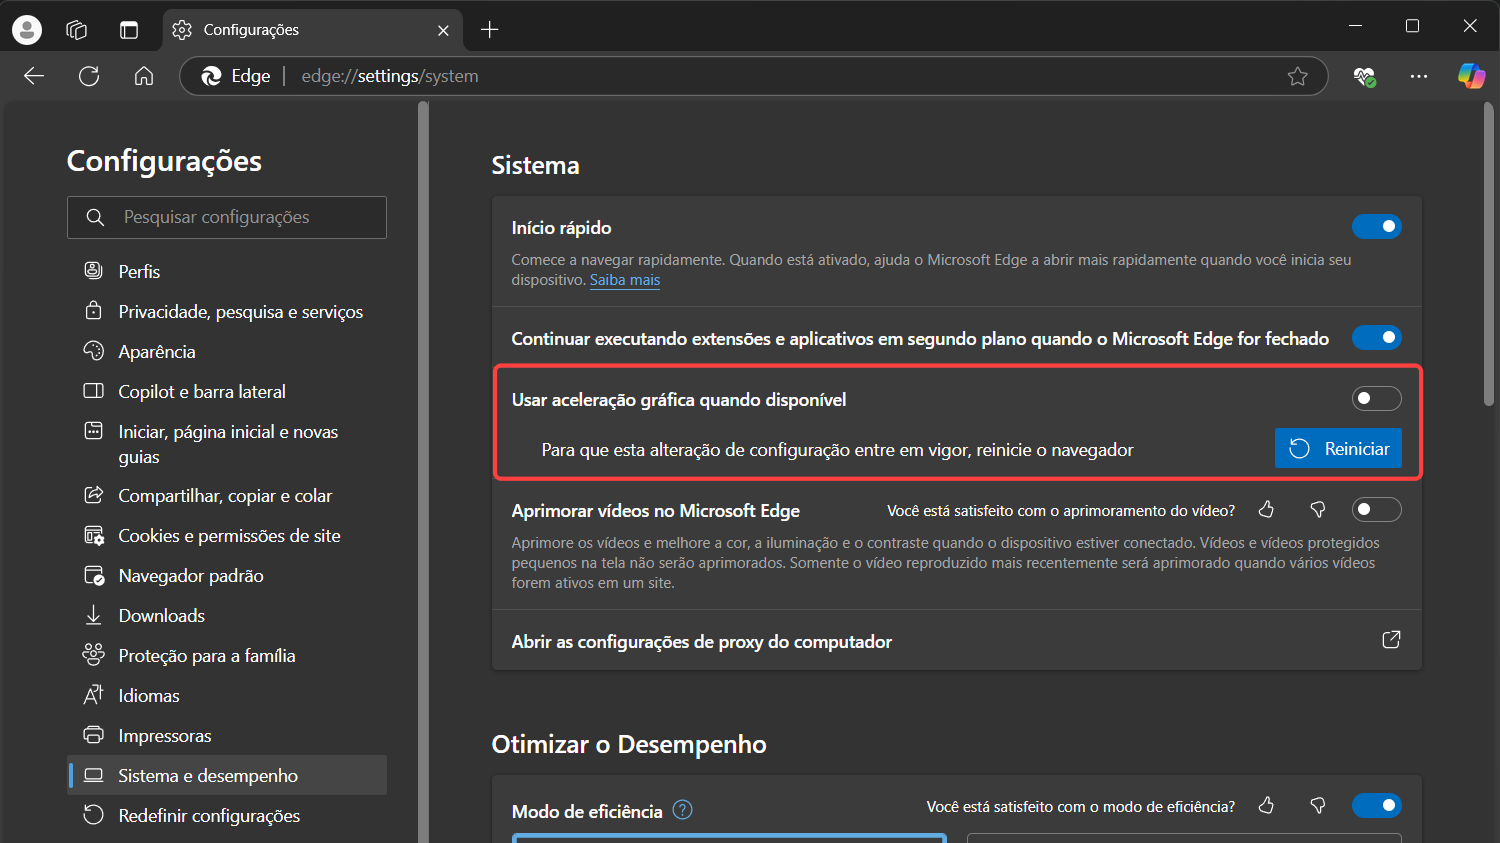The width and height of the screenshot is (1500, 843).
Task: Navigate back using the arrow icon
Action: [33, 76]
